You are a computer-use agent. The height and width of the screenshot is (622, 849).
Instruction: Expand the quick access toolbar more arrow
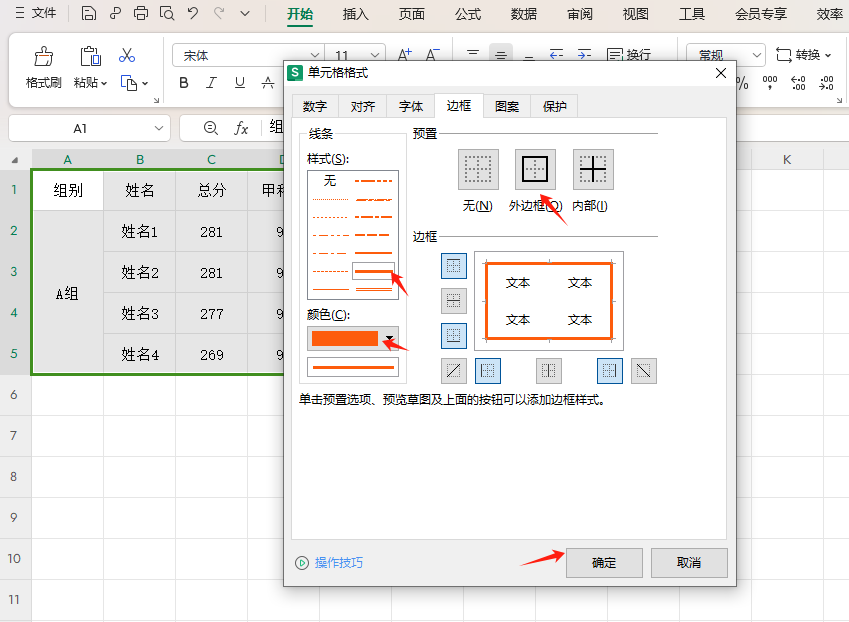pos(245,13)
